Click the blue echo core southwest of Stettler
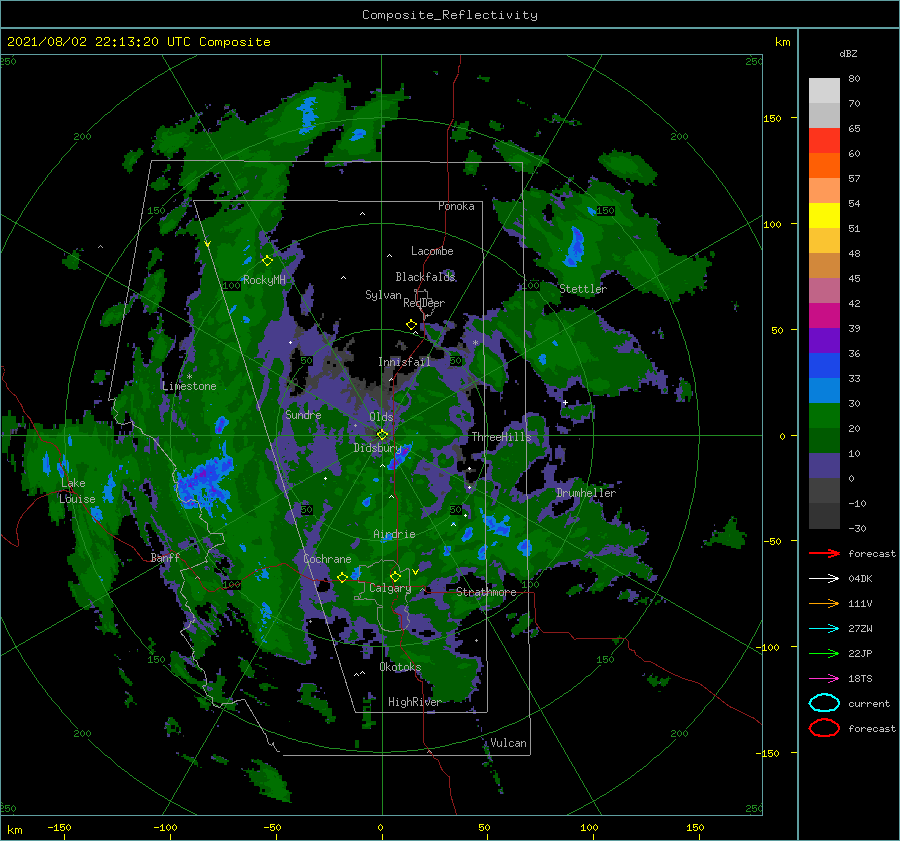The height and width of the screenshot is (841, 900). click(574, 247)
